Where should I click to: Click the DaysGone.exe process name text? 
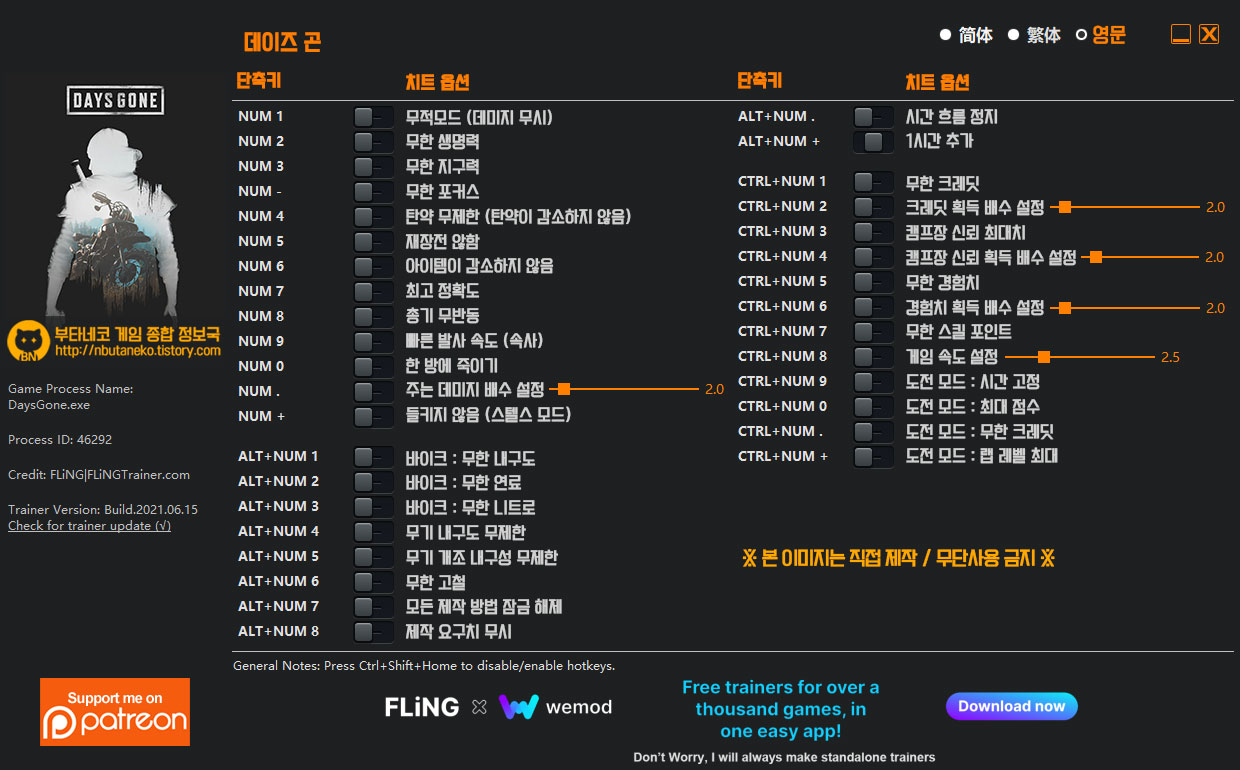click(49, 405)
